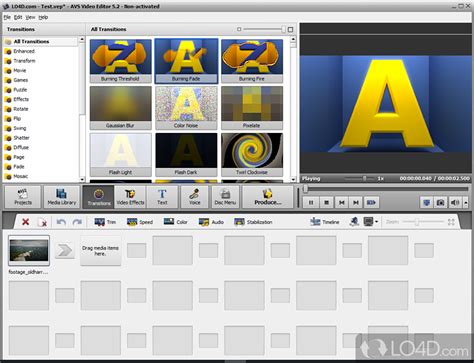Image resolution: width=474 pixels, height=363 pixels.
Task: Select the Burning Fire transition
Action: [252, 61]
